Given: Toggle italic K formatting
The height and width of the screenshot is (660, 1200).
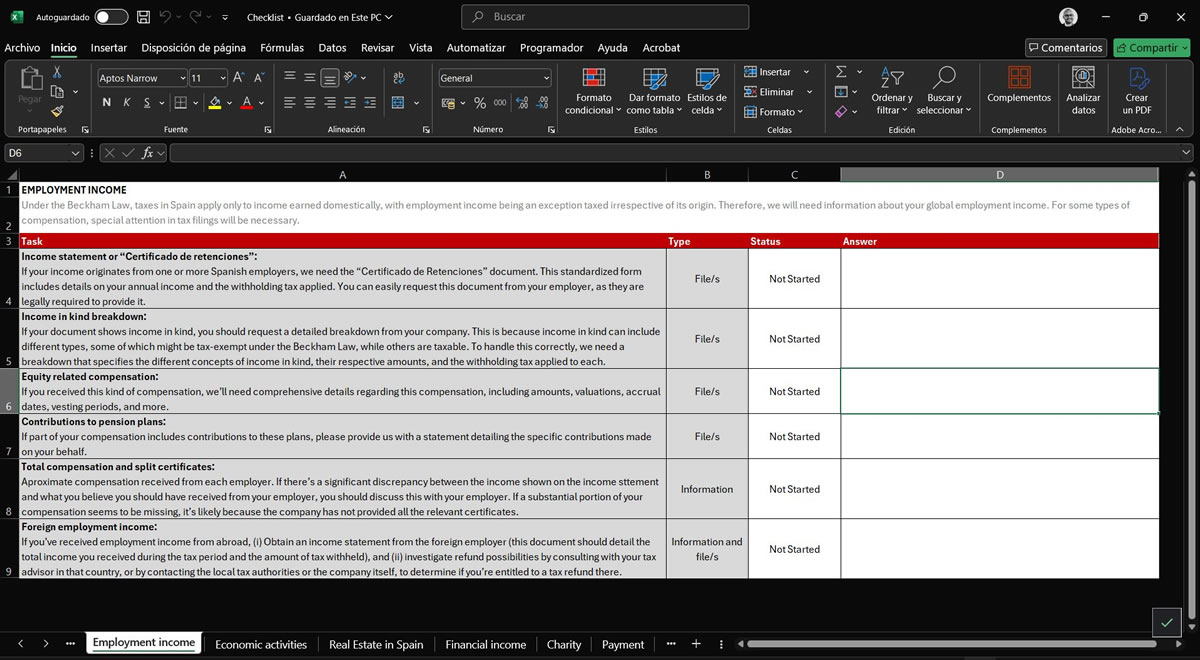Looking at the screenshot, I should [x=127, y=103].
